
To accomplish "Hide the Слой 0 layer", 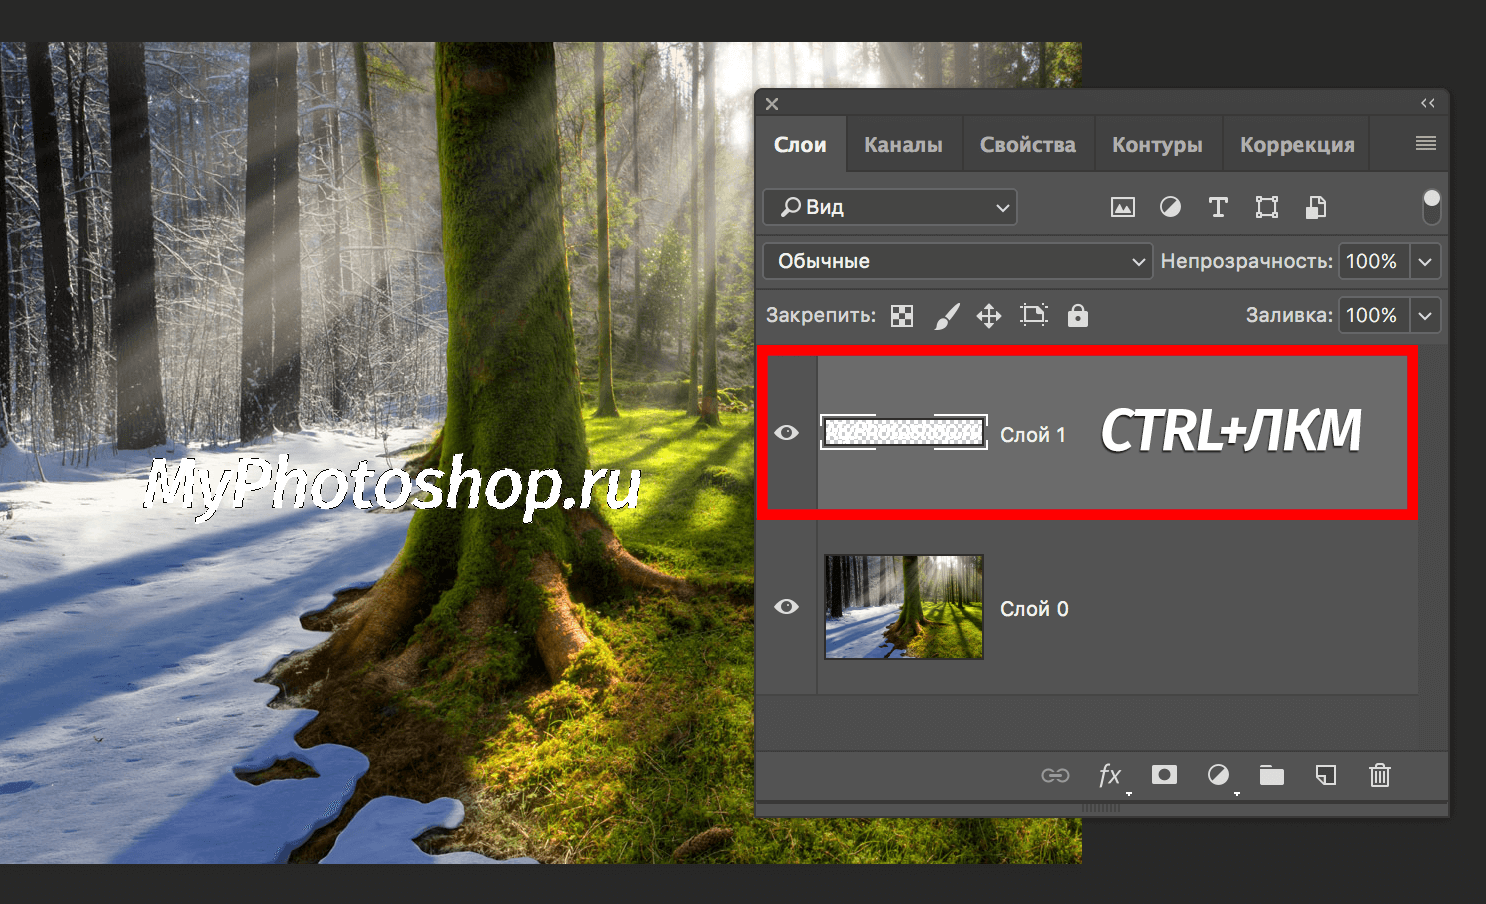I will coord(787,607).
